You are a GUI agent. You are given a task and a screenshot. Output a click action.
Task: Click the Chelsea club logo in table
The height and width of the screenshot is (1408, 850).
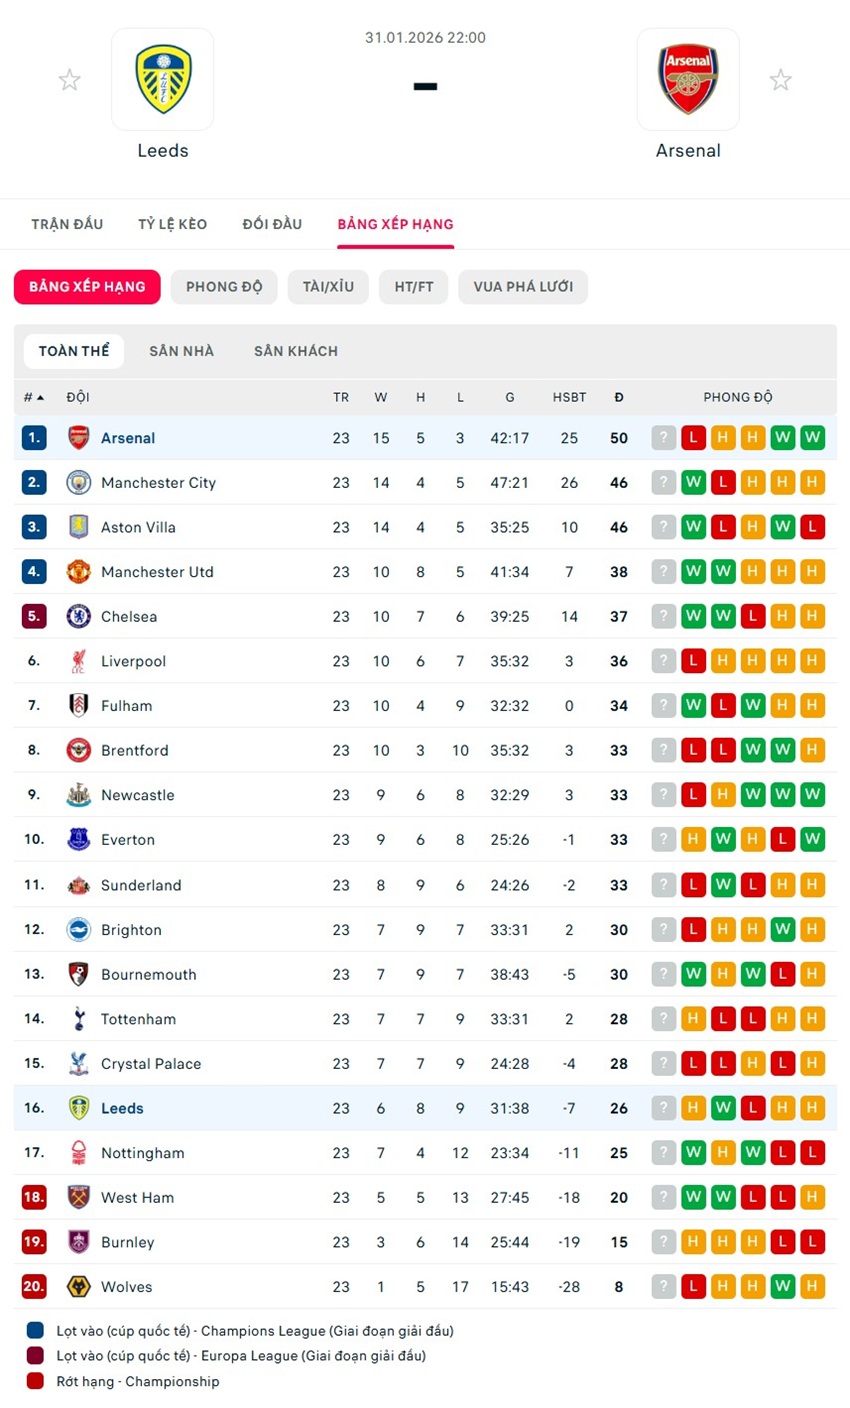click(78, 617)
